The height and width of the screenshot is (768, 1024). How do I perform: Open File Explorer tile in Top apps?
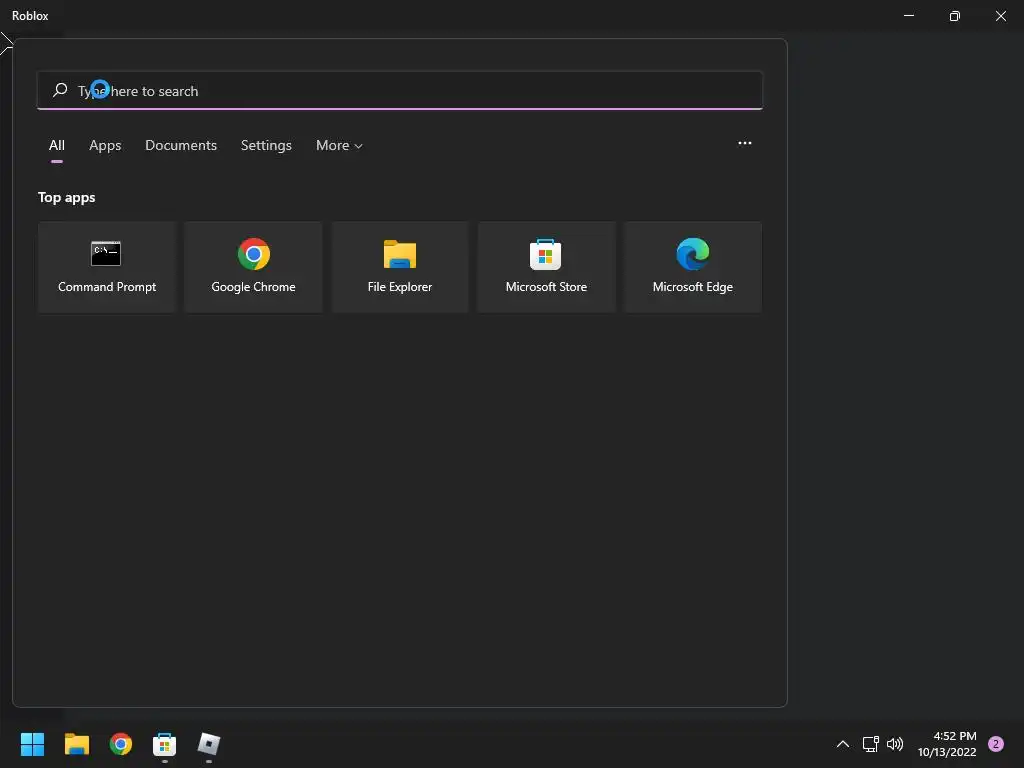pyautogui.click(x=400, y=266)
